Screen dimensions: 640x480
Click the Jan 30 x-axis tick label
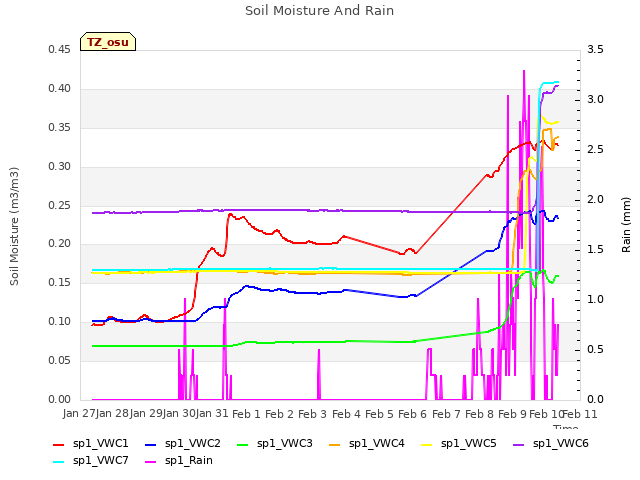(x=179, y=414)
